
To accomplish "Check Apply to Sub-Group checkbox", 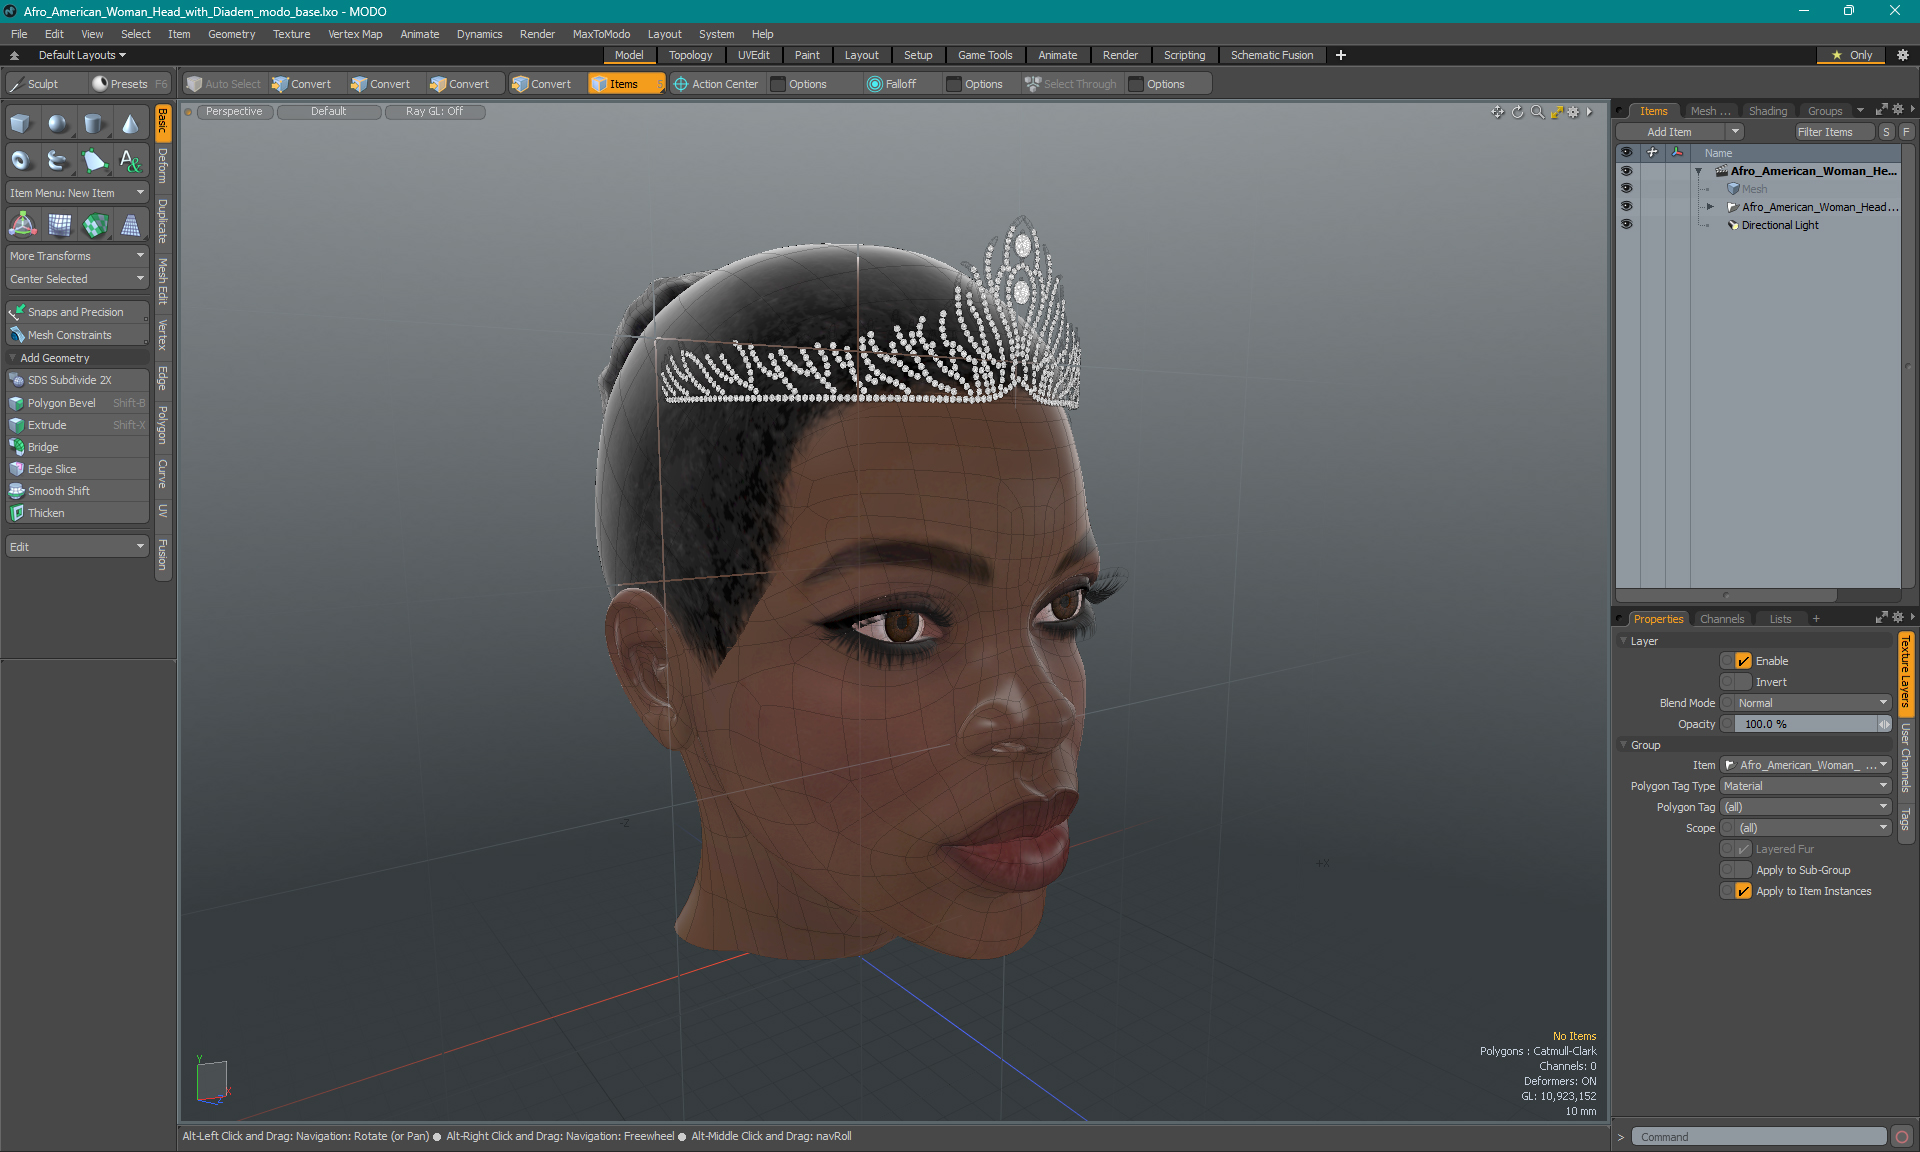I will [x=1743, y=870].
